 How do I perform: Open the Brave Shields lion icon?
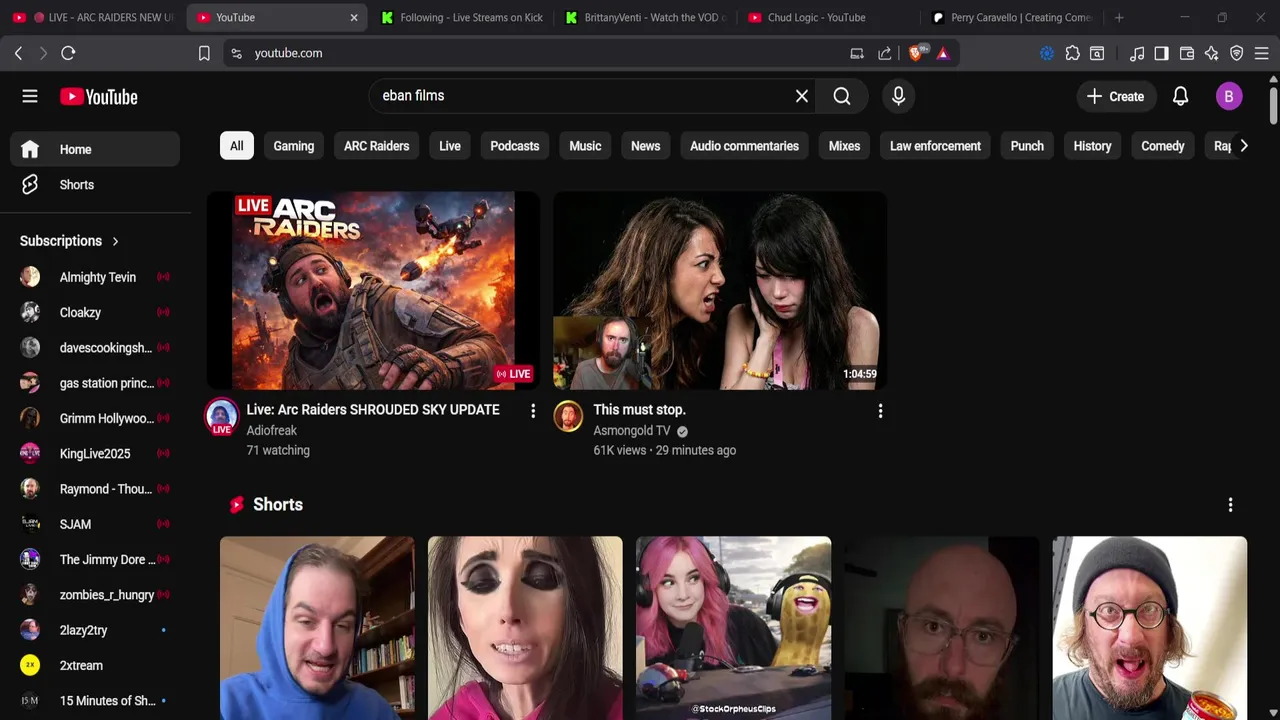916,53
